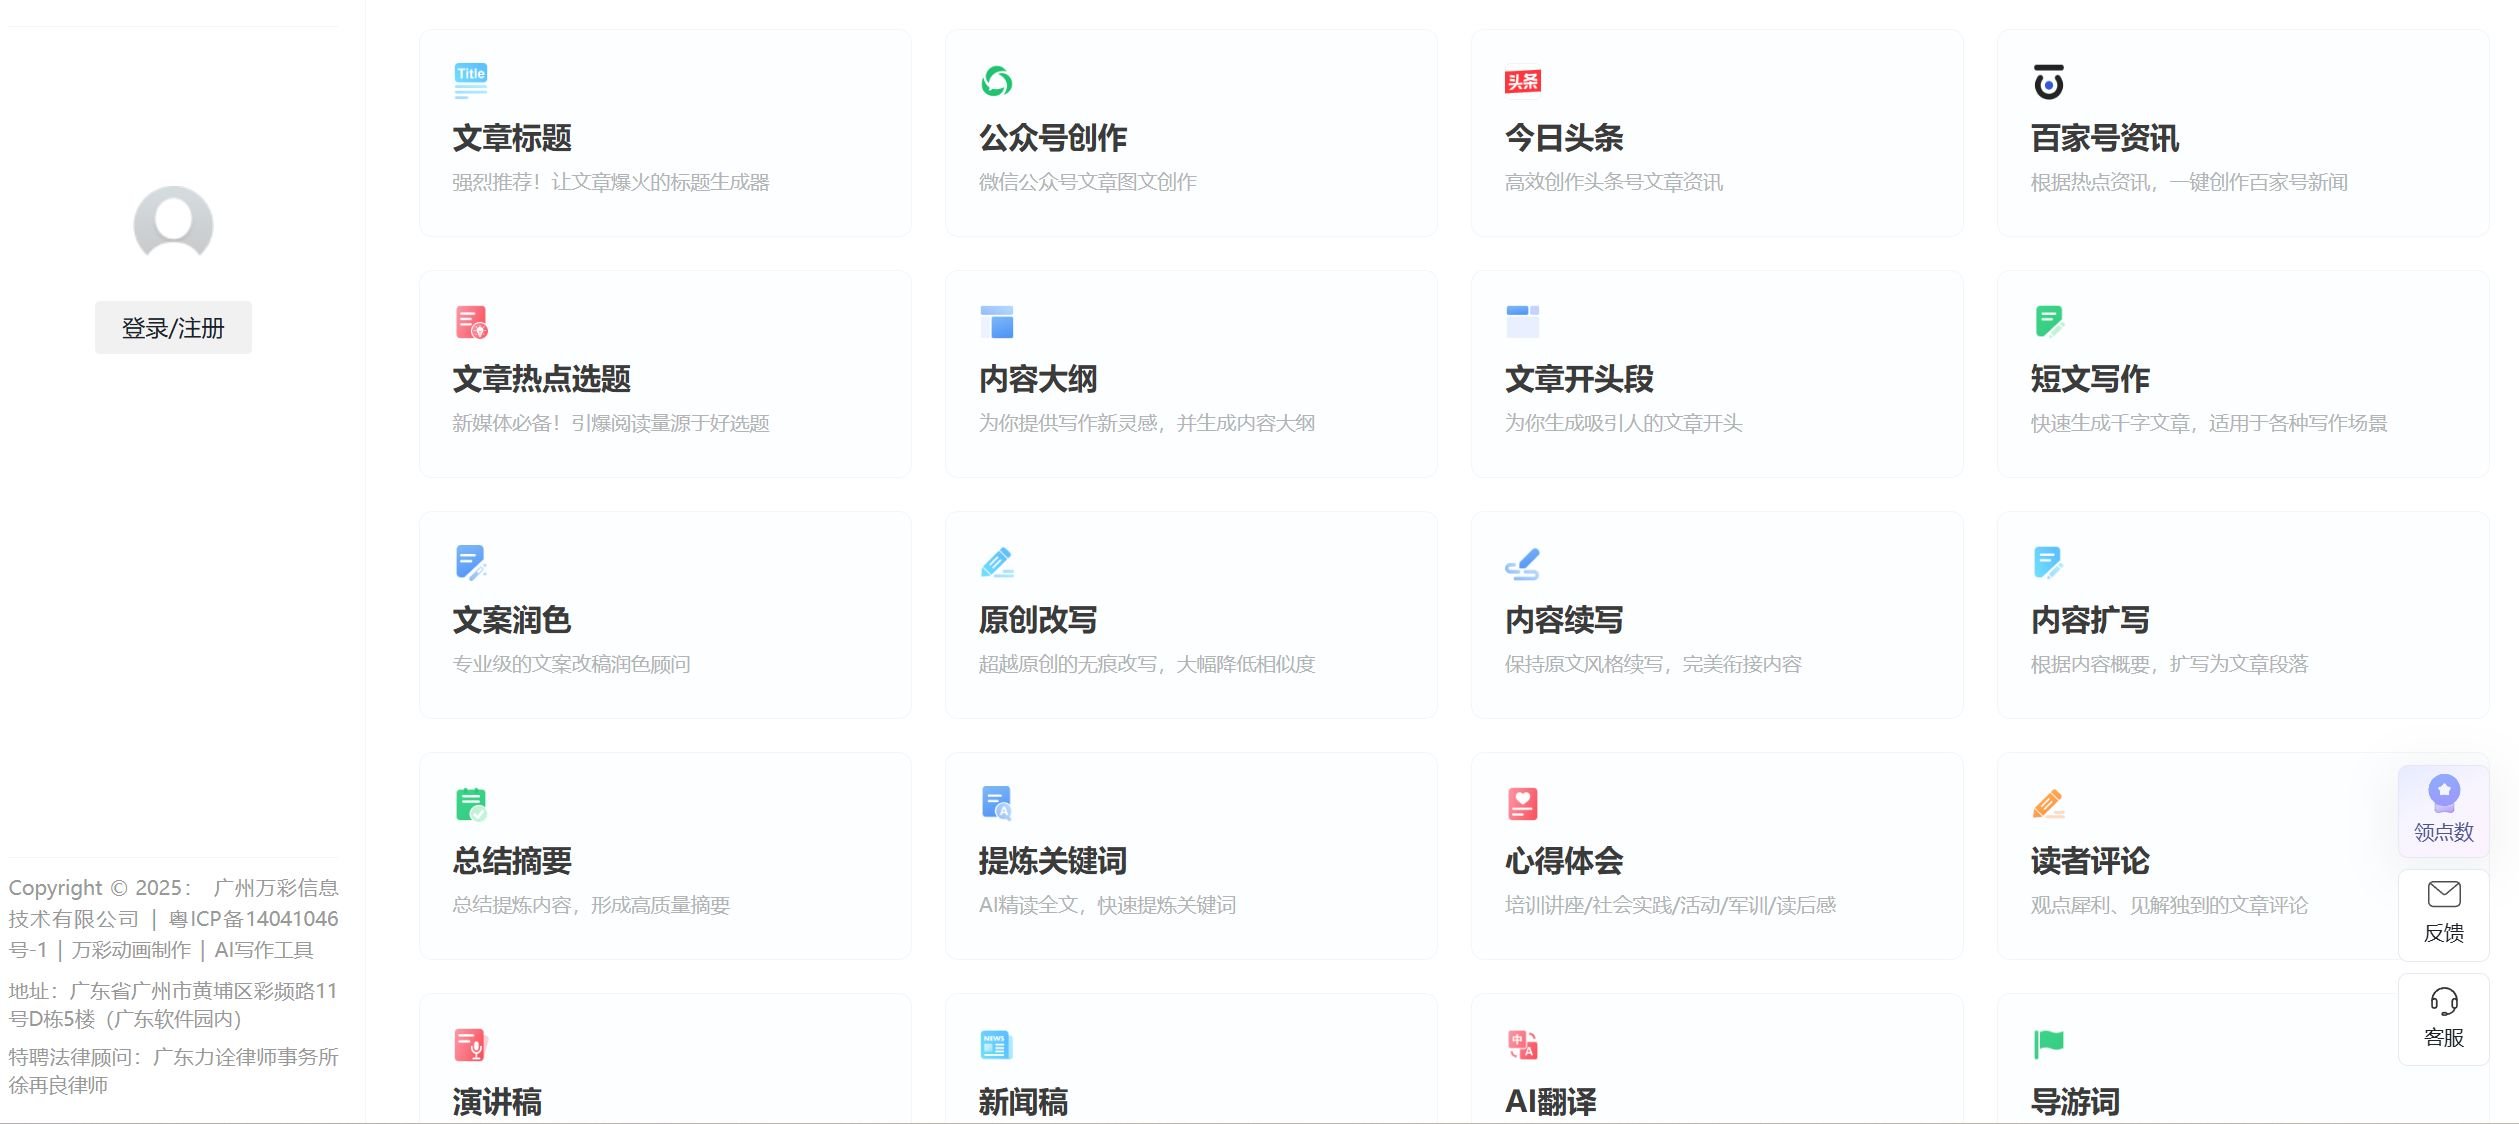Image resolution: width=2519 pixels, height=1124 pixels.
Task: Click description 观点犀利、见解独到的文章评论
Action: (x=2170, y=905)
